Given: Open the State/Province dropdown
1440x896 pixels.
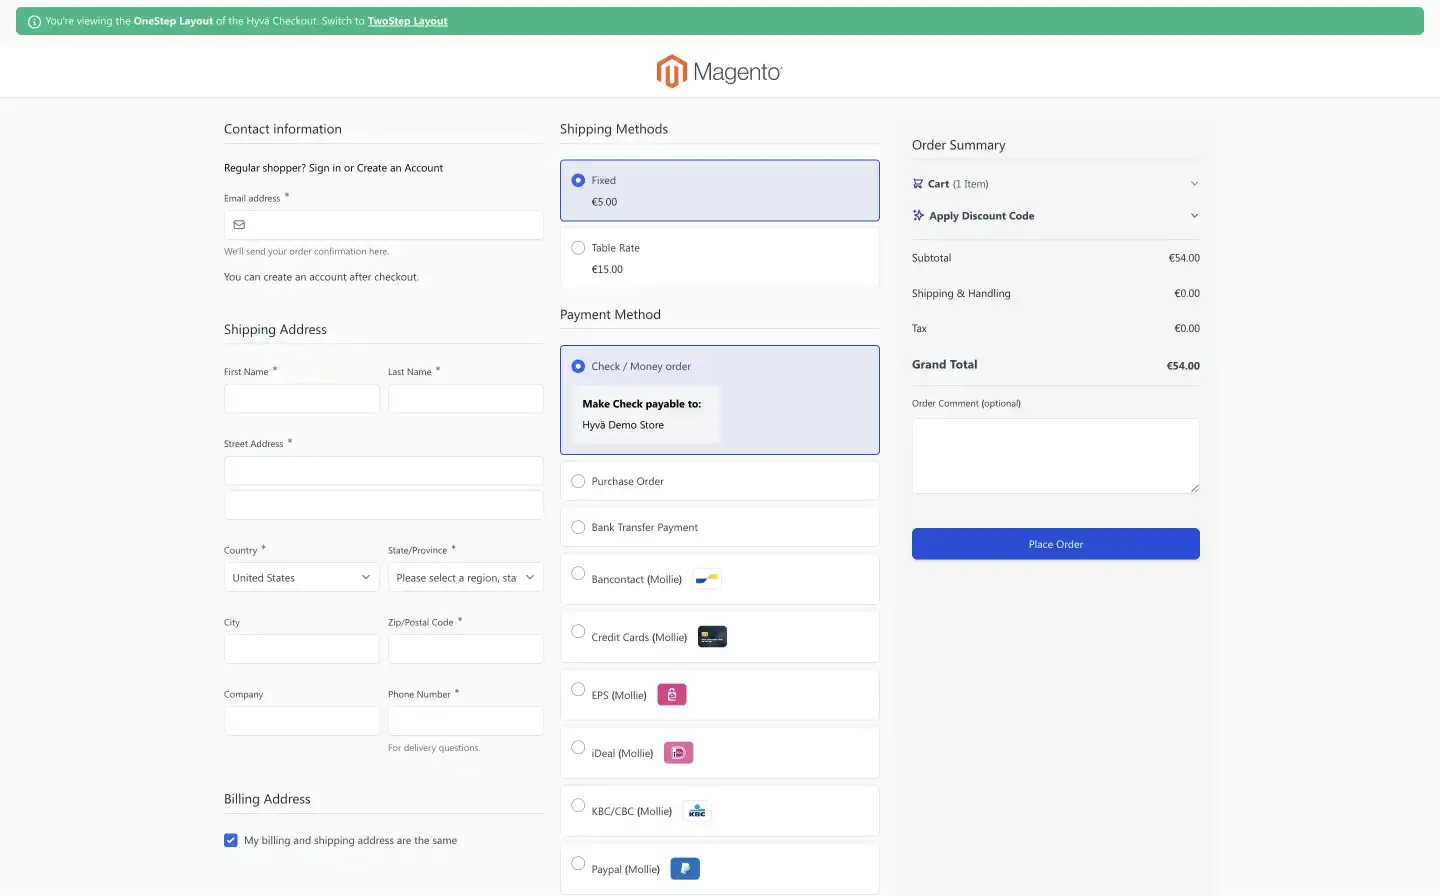Looking at the screenshot, I should point(465,577).
